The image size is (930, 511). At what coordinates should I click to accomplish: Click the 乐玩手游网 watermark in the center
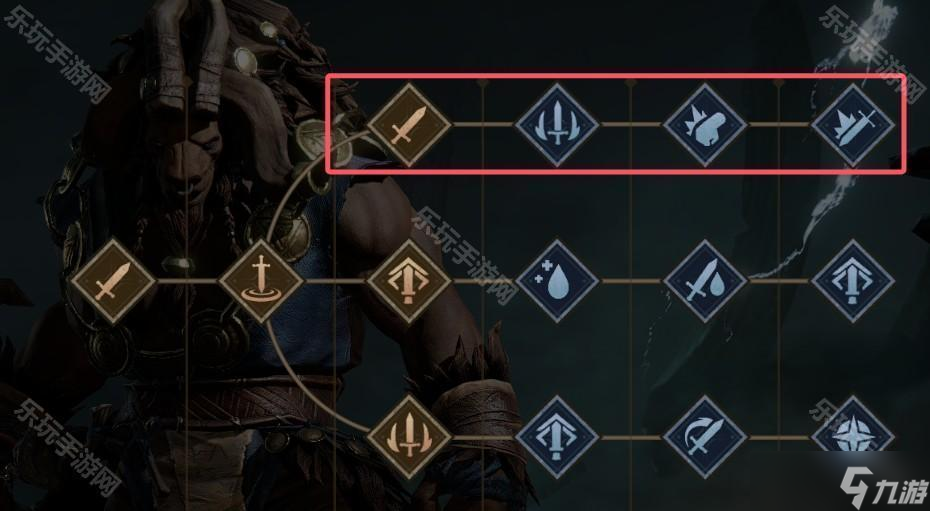[464, 256]
